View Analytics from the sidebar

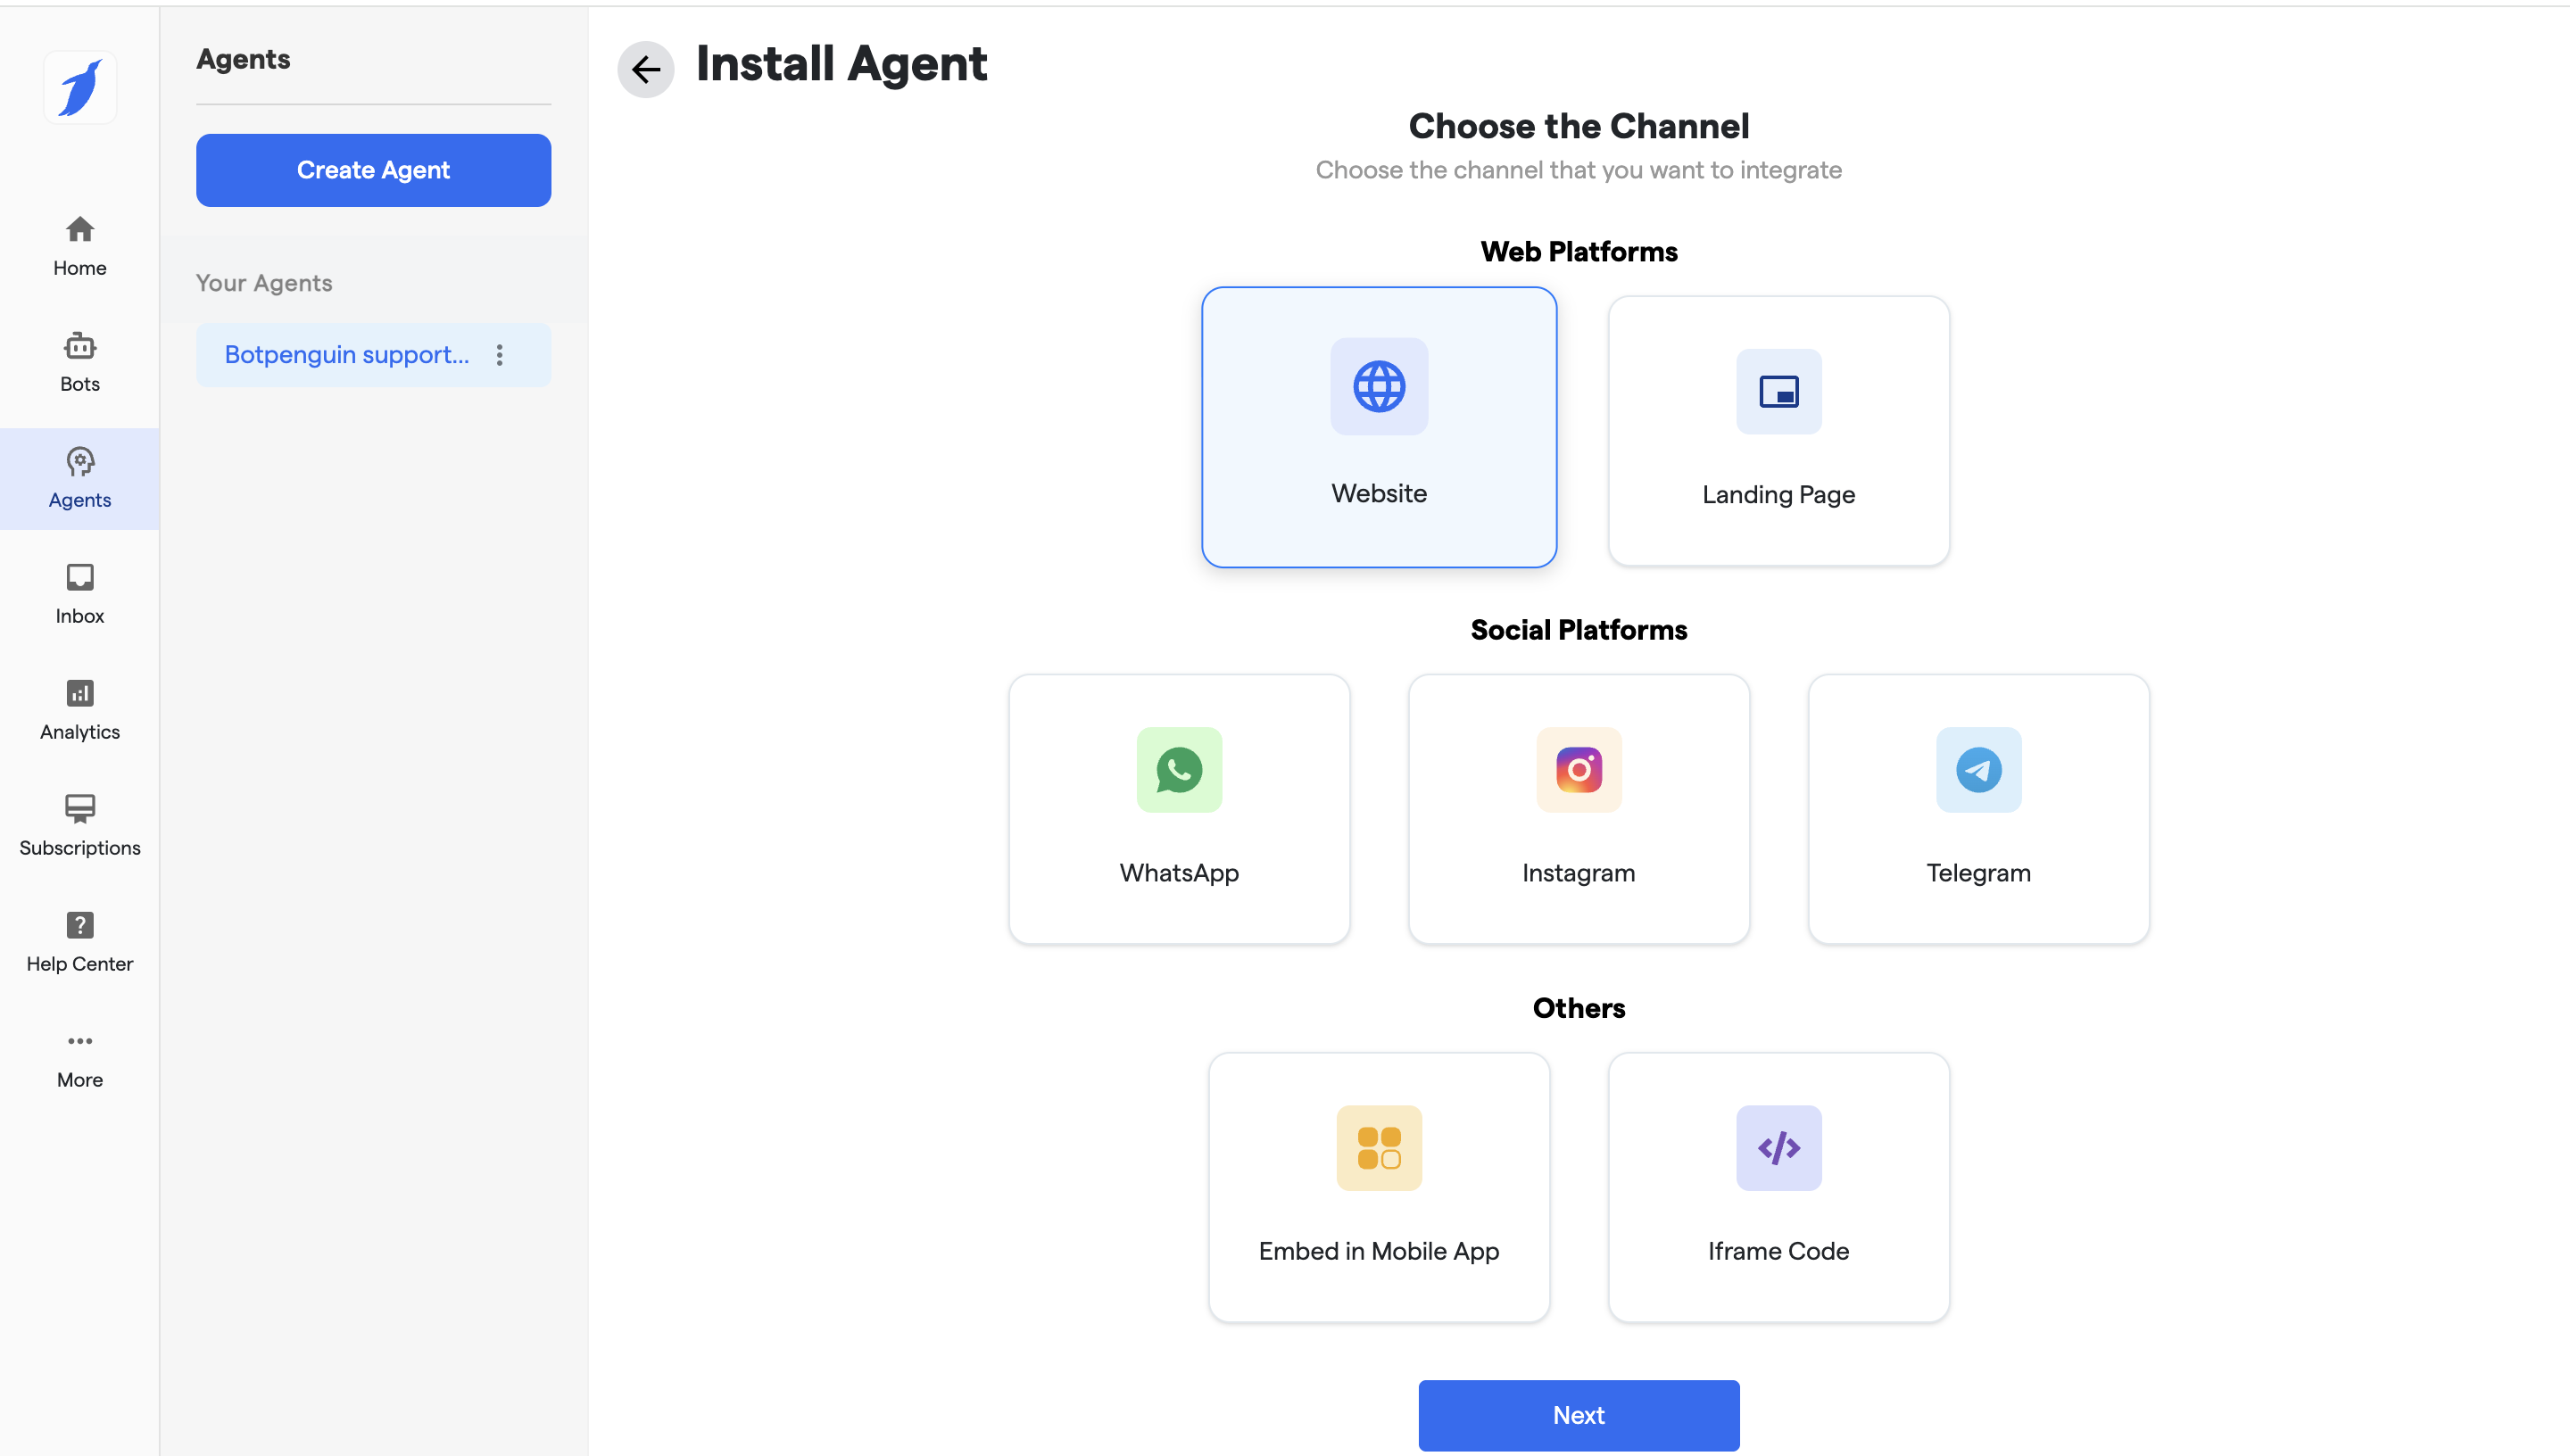[80, 710]
